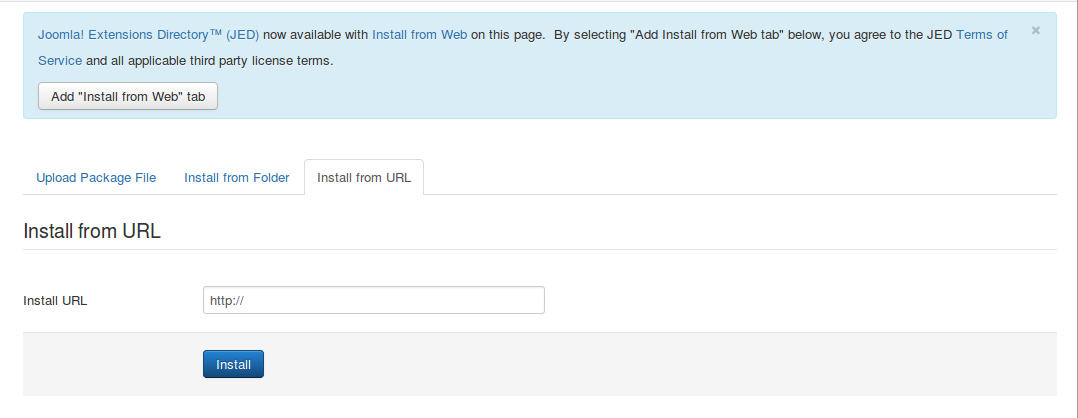Screen dimensions: 1078x418
Task: Click the 'Install from URL' section heading
Action: click(92, 231)
